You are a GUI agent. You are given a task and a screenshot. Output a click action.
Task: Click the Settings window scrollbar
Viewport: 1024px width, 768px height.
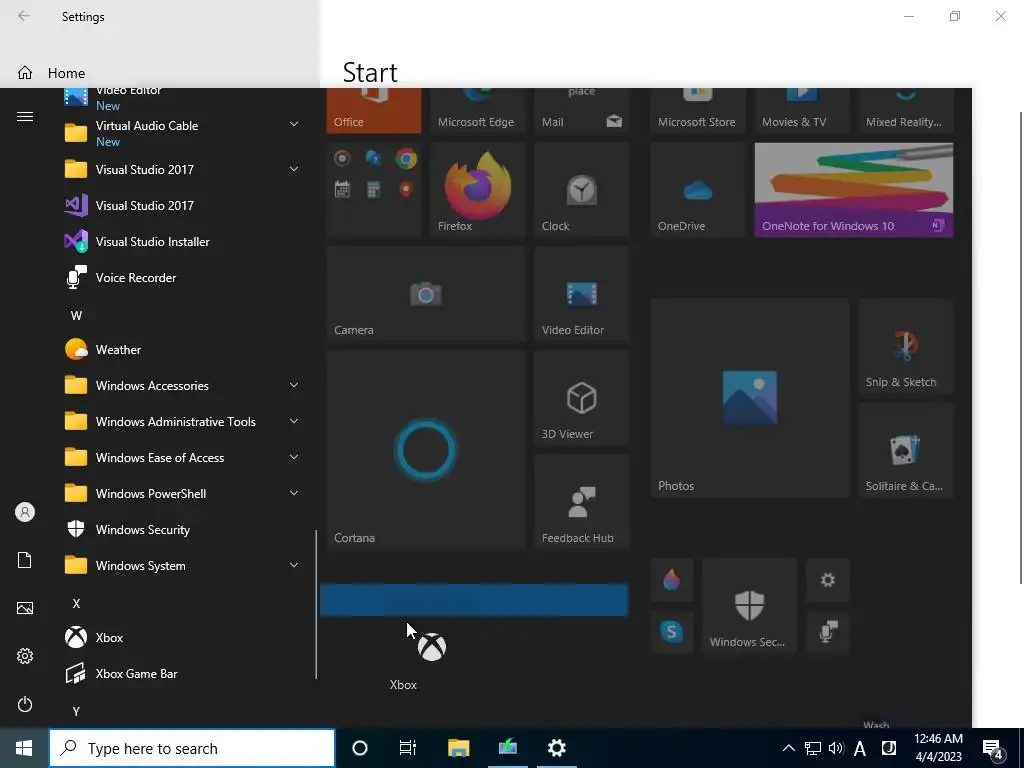point(1021,348)
